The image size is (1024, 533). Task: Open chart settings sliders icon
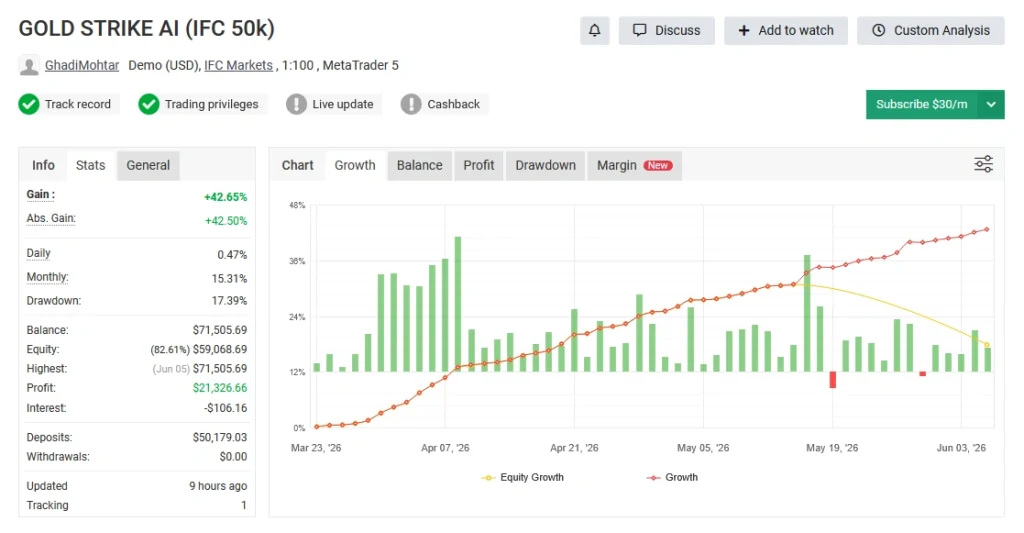tap(984, 164)
